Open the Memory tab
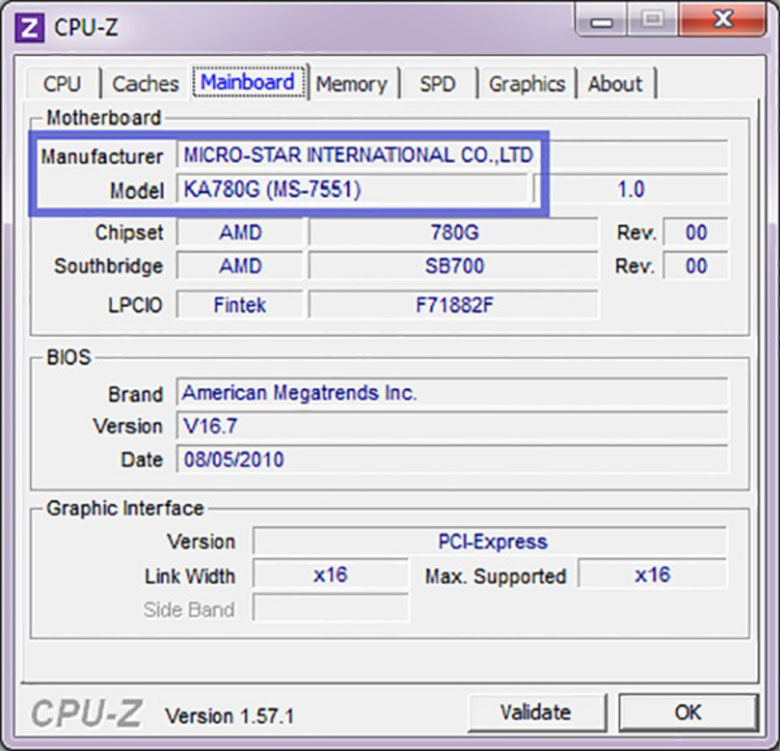Image resolution: width=780 pixels, height=751 pixels. tap(352, 84)
